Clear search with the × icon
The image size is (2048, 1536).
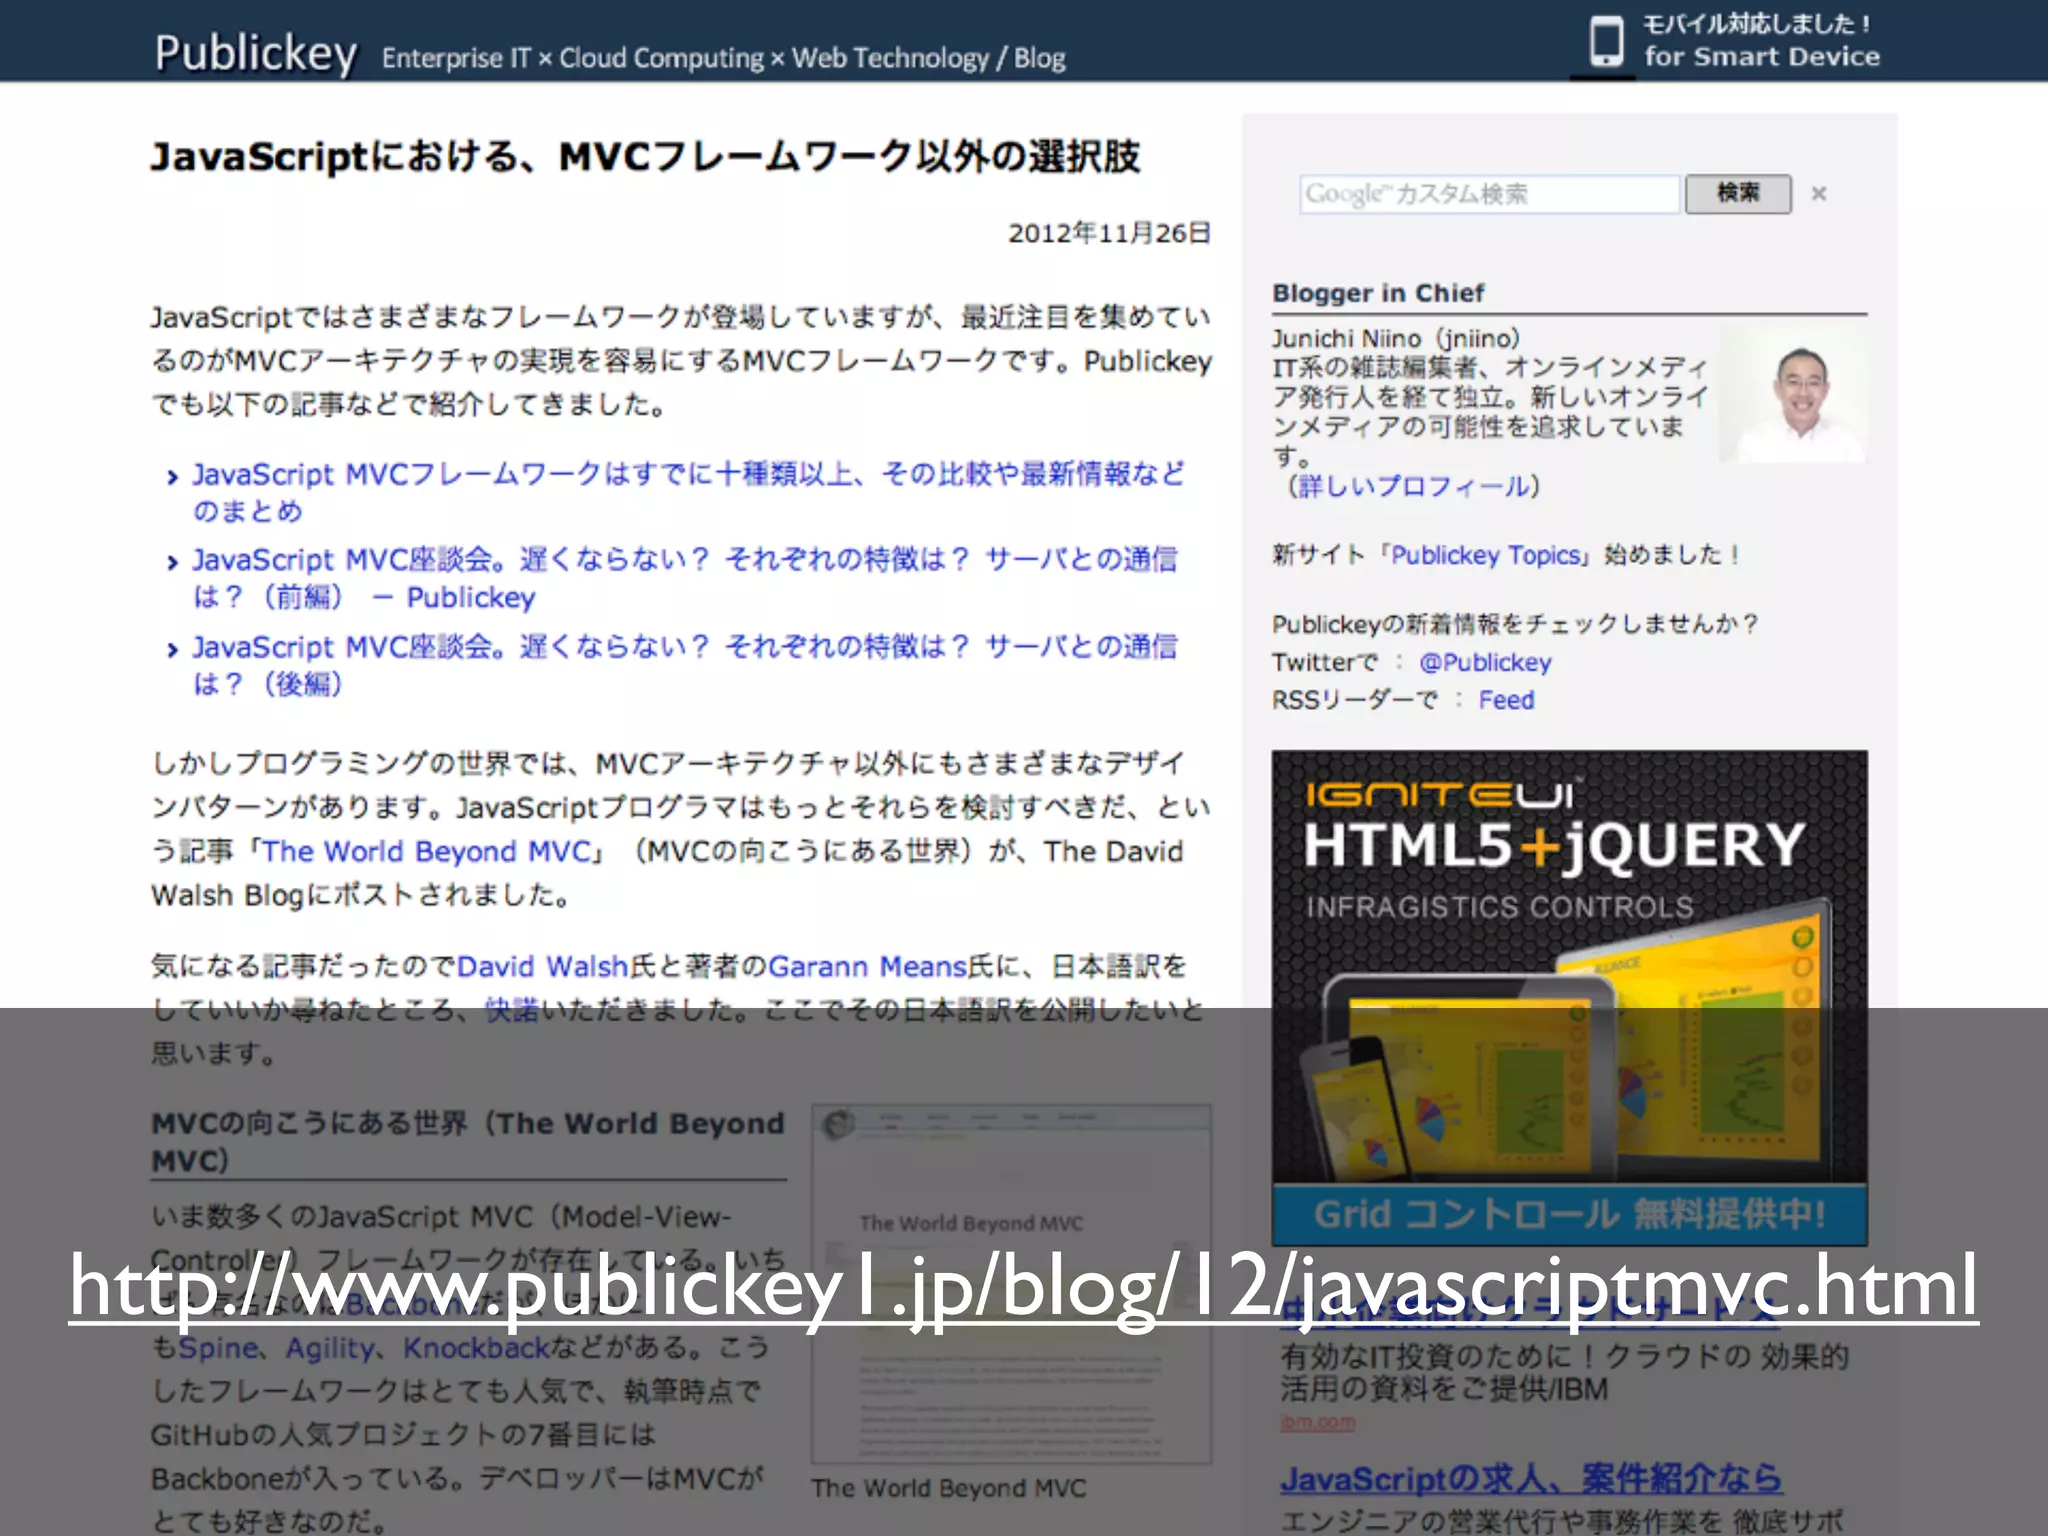[x=1819, y=194]
